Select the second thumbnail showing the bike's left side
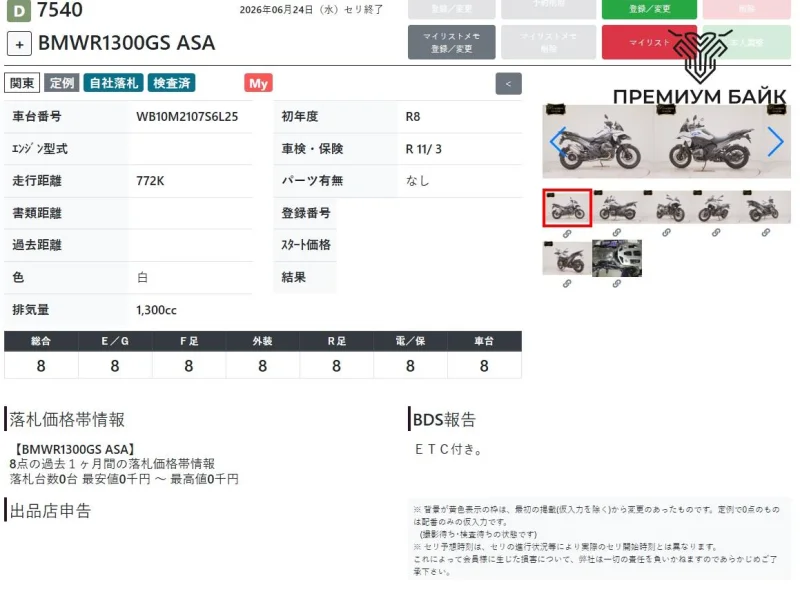Viewport: 800px width, 600px height. [617, 207]
